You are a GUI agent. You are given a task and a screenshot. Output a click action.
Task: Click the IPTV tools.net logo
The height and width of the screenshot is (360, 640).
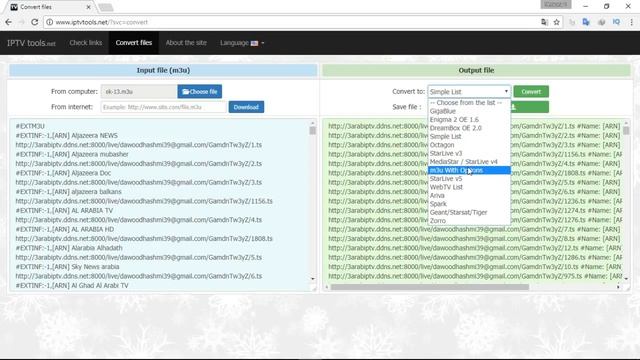(31, 43)
